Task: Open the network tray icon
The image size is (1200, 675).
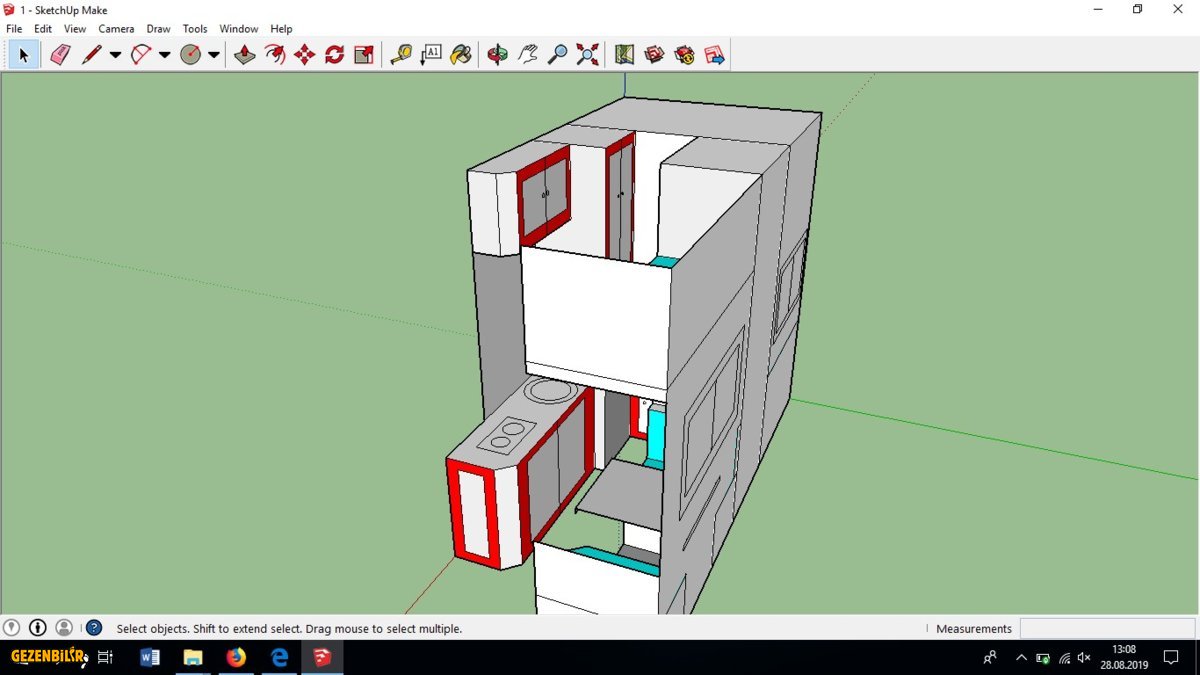Action: [1064, 658]
